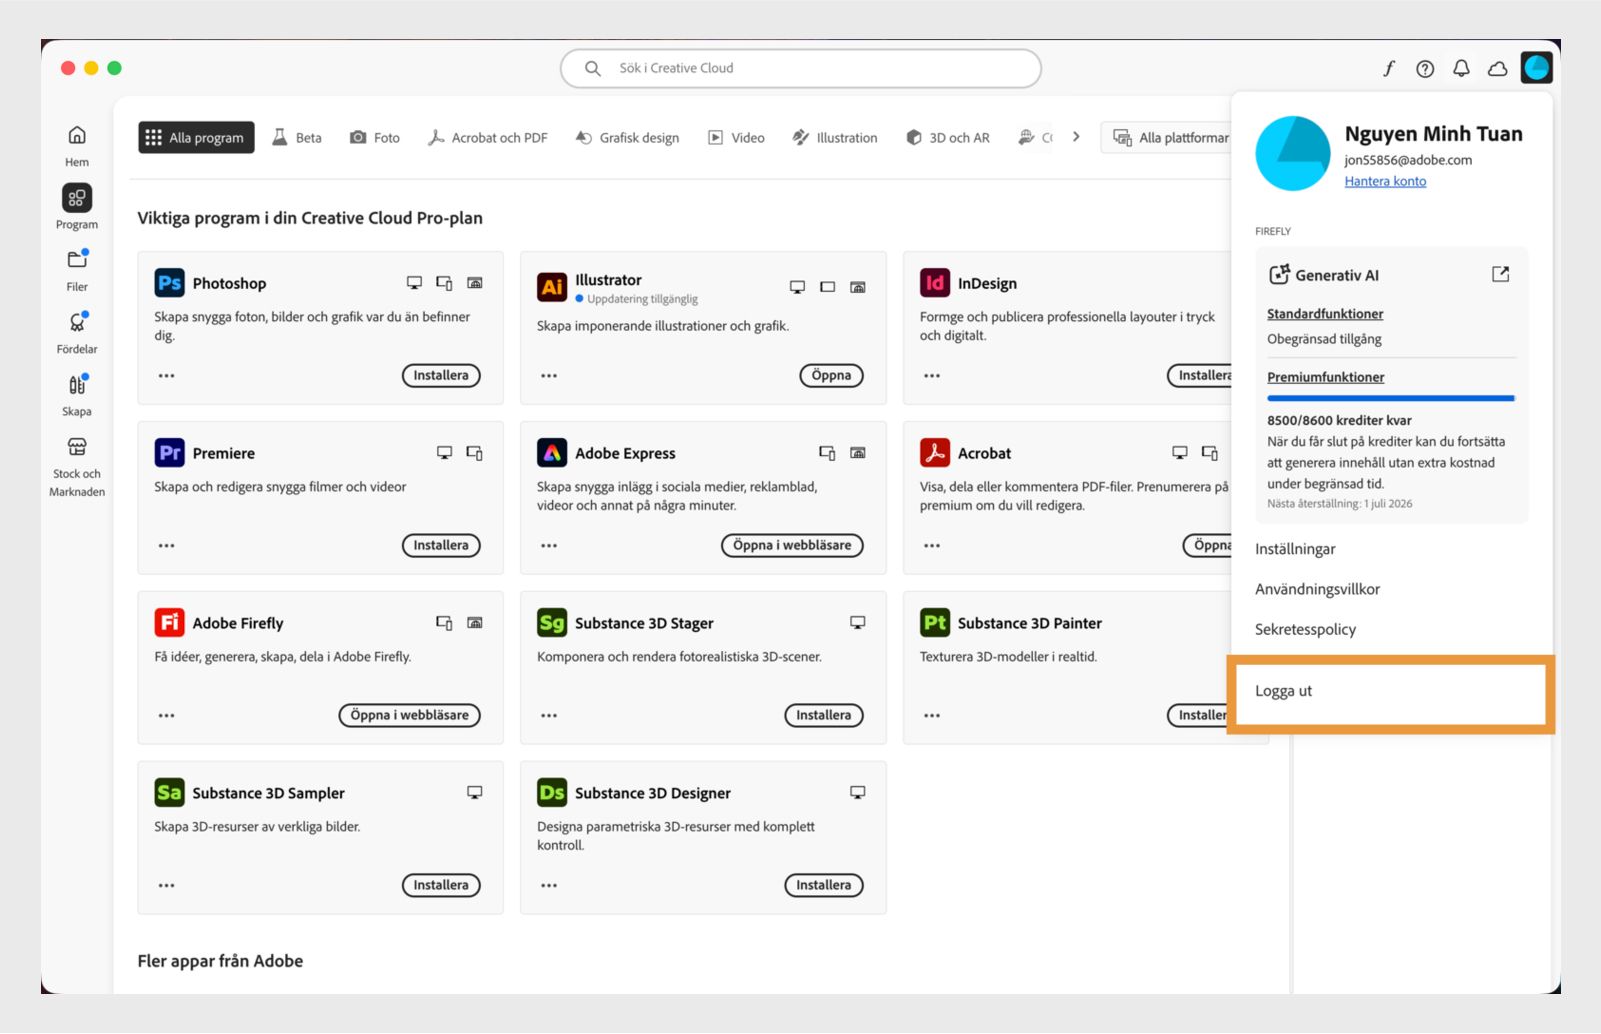This screenshot has width=1601, height=1034.
Task: Install Photoshop with Installera button
Action: coord(441,376)
